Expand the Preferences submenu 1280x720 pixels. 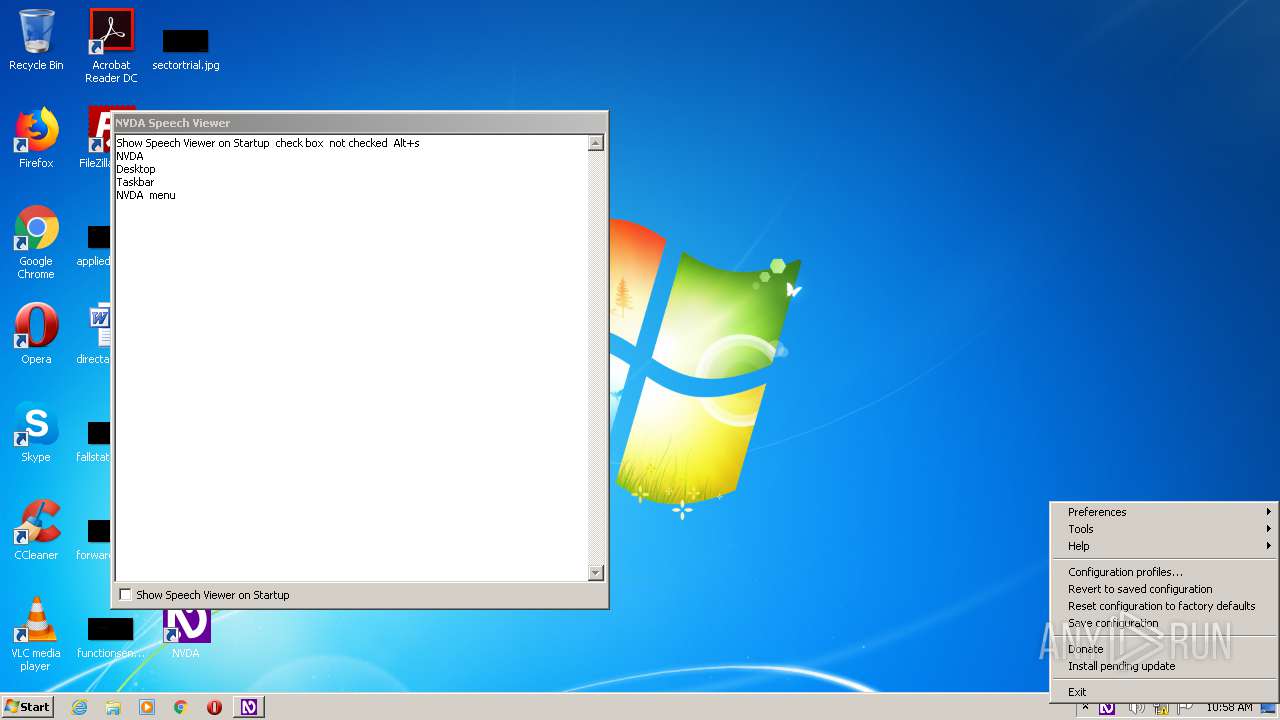[1164, 512]
